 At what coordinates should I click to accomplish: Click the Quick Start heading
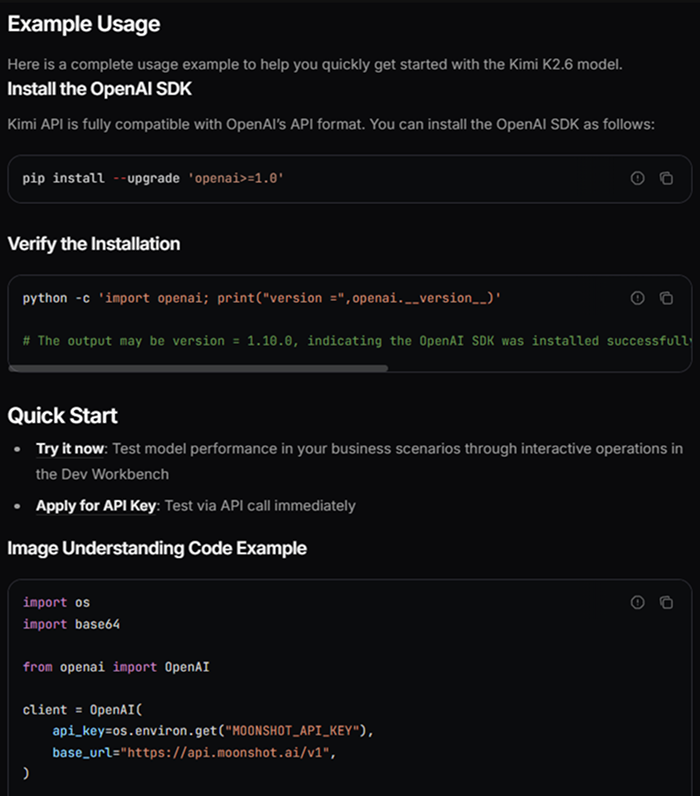pos(62,415)
